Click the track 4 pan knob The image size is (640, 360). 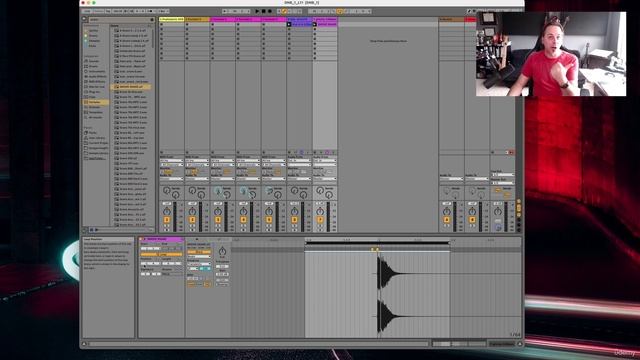[x=243, y=211]
